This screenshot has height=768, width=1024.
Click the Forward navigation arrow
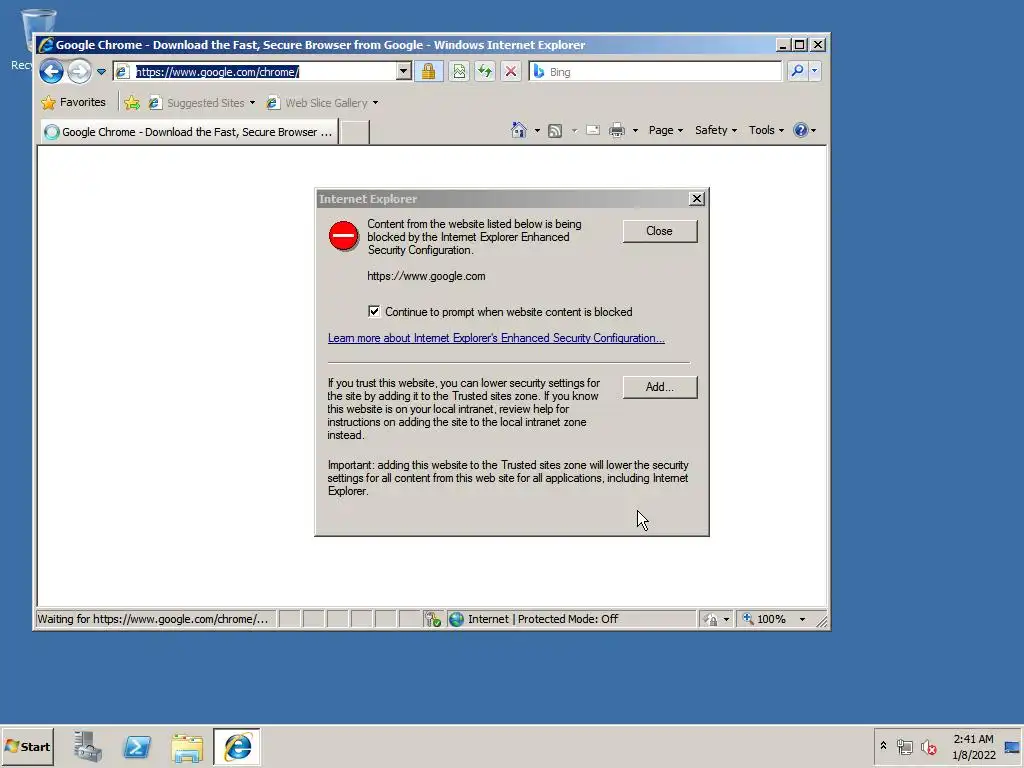(80, 71)
